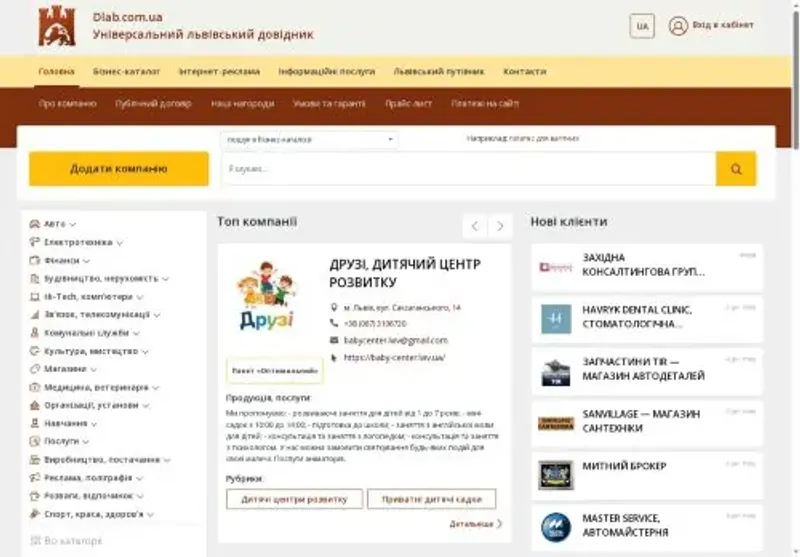Click the Lviv lion castle site logo
This screenshot has width=800, height=557.
pos(57,26)
